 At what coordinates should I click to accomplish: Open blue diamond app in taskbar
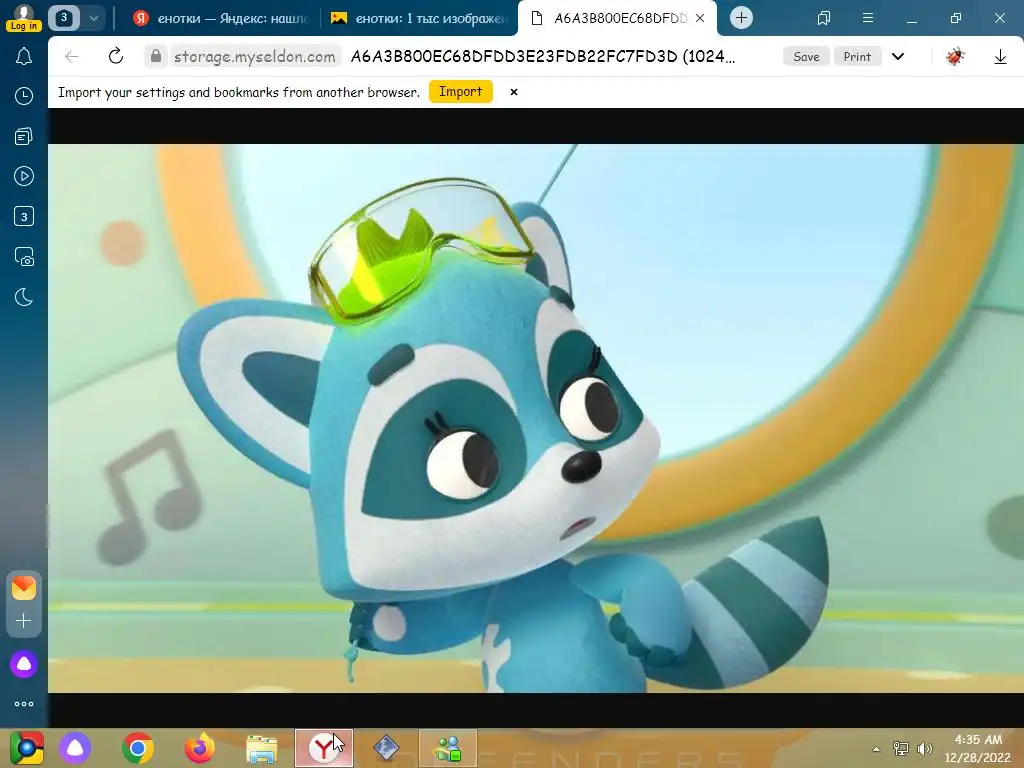click(x=386, y=748)
